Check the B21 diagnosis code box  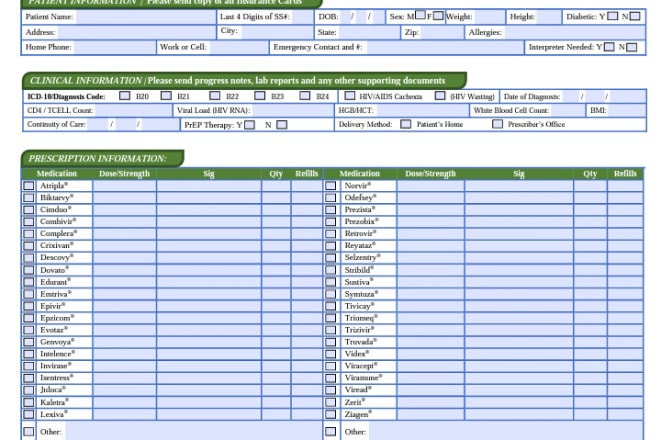[x=166, y=96]
